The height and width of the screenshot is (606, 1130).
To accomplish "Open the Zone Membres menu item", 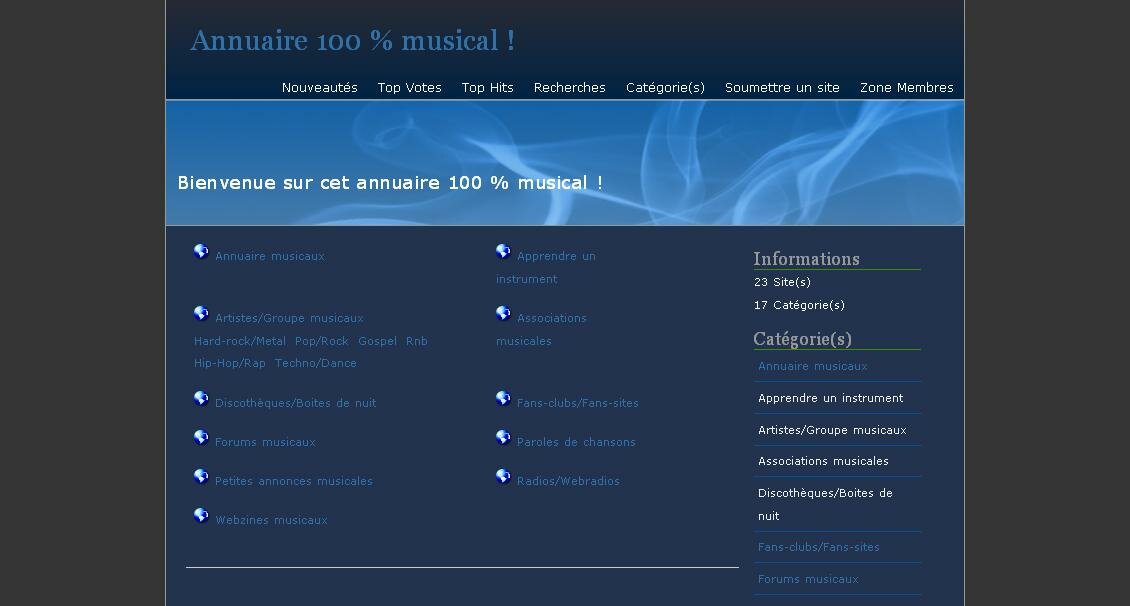I will [907, 87].
